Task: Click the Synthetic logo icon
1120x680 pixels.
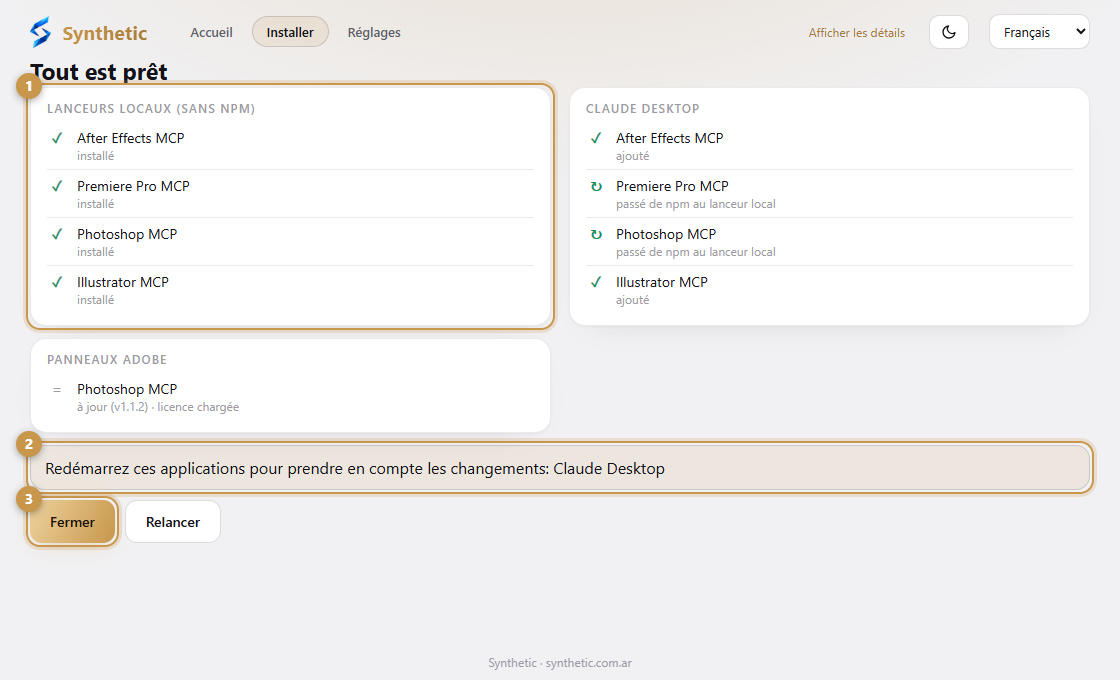Action: coord(40,32)
